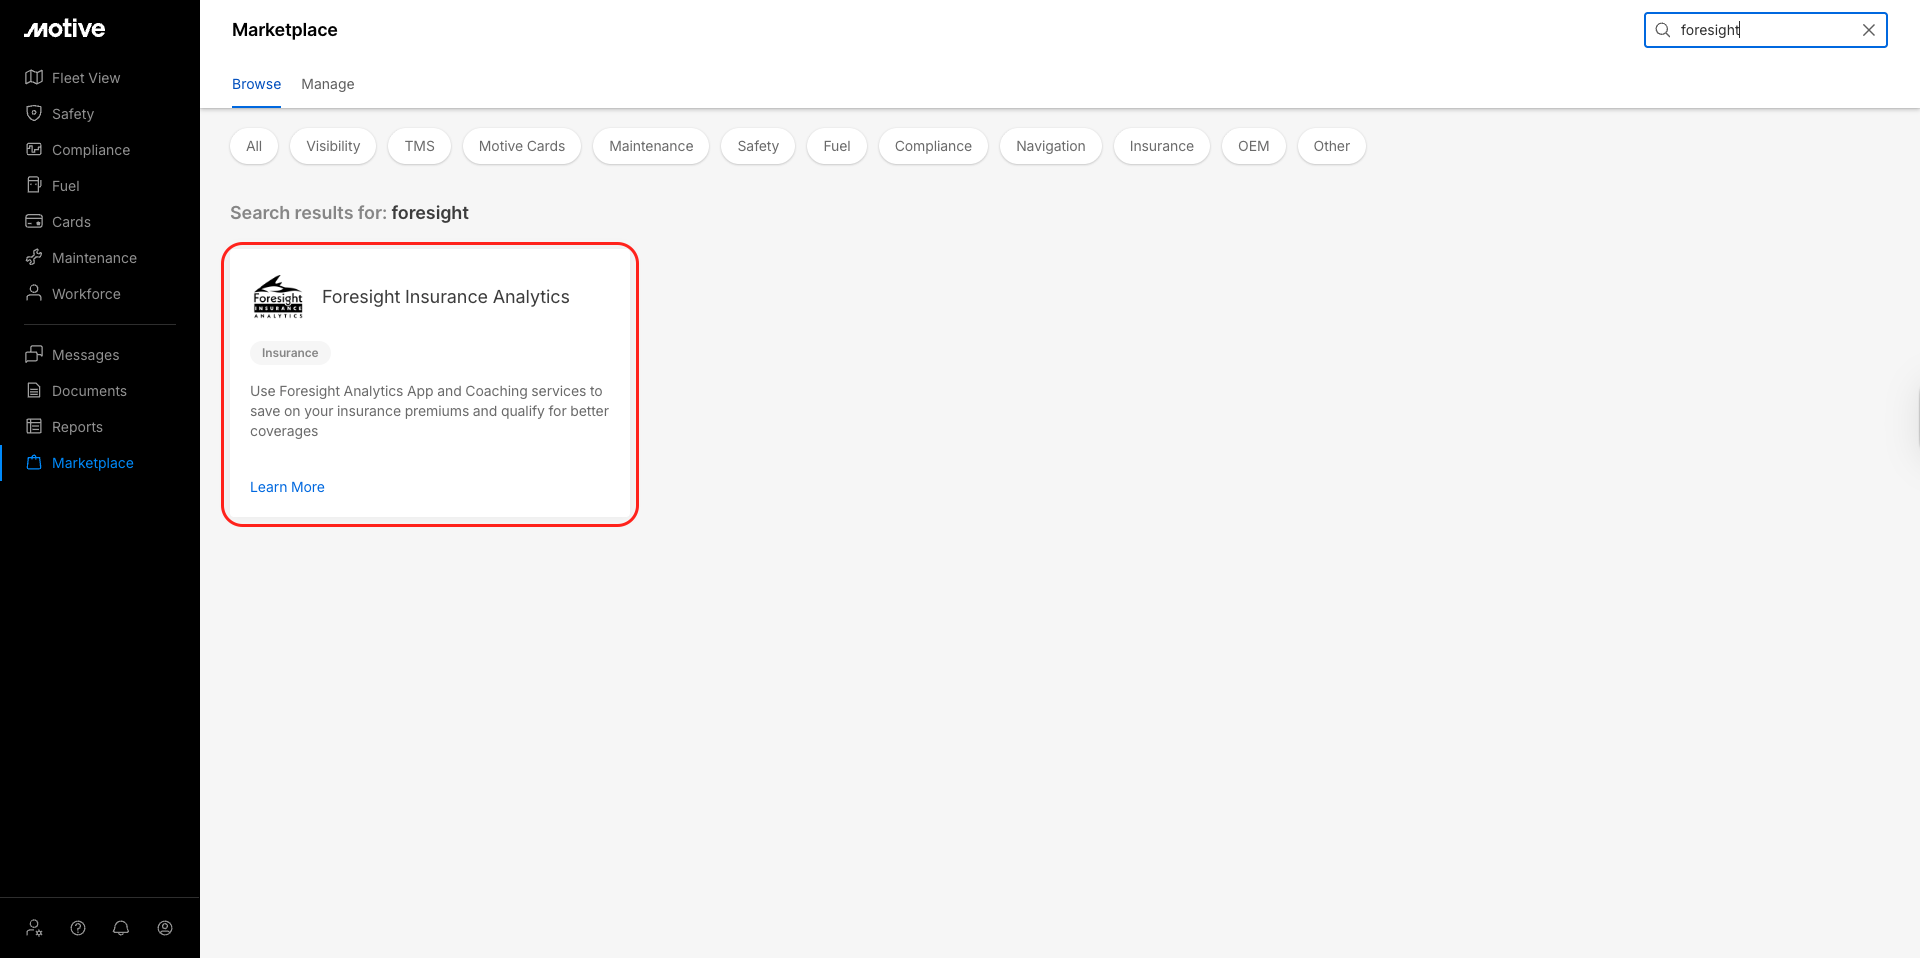Filter by OEM category
The height and width of the screenshot is (958, 1920).
click(x=1254, y=146)
